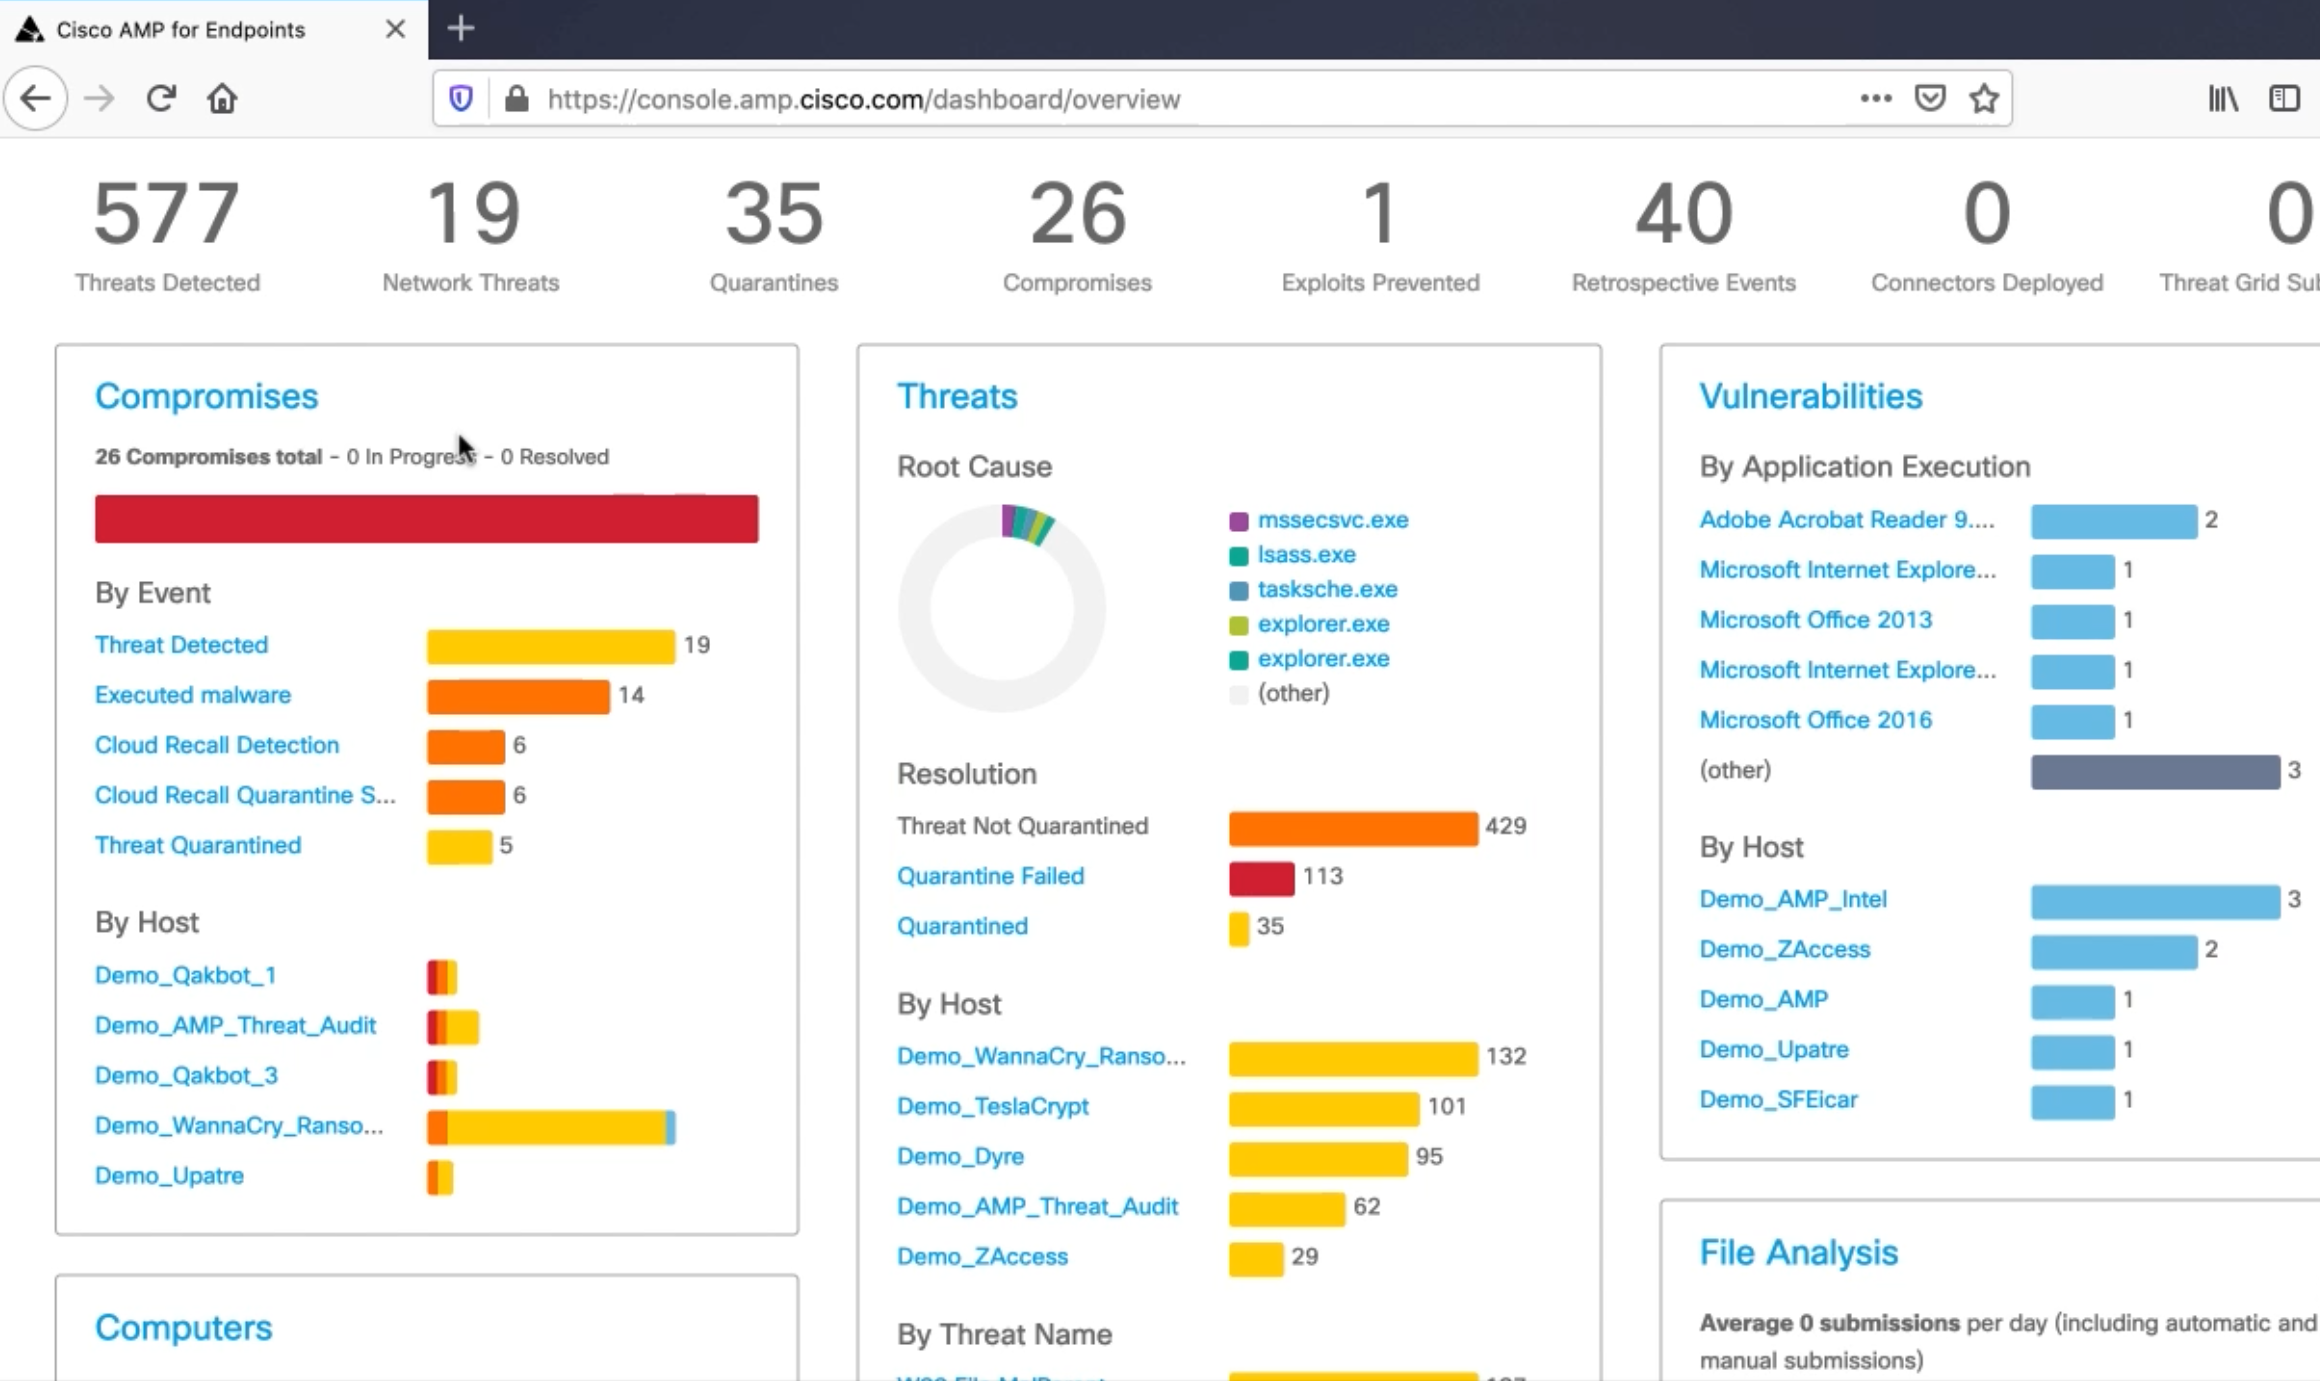This screenshot has height=1381, width=2320.
Task: Click the 1 Exploits Prevented count
Action: point(1380,213)
